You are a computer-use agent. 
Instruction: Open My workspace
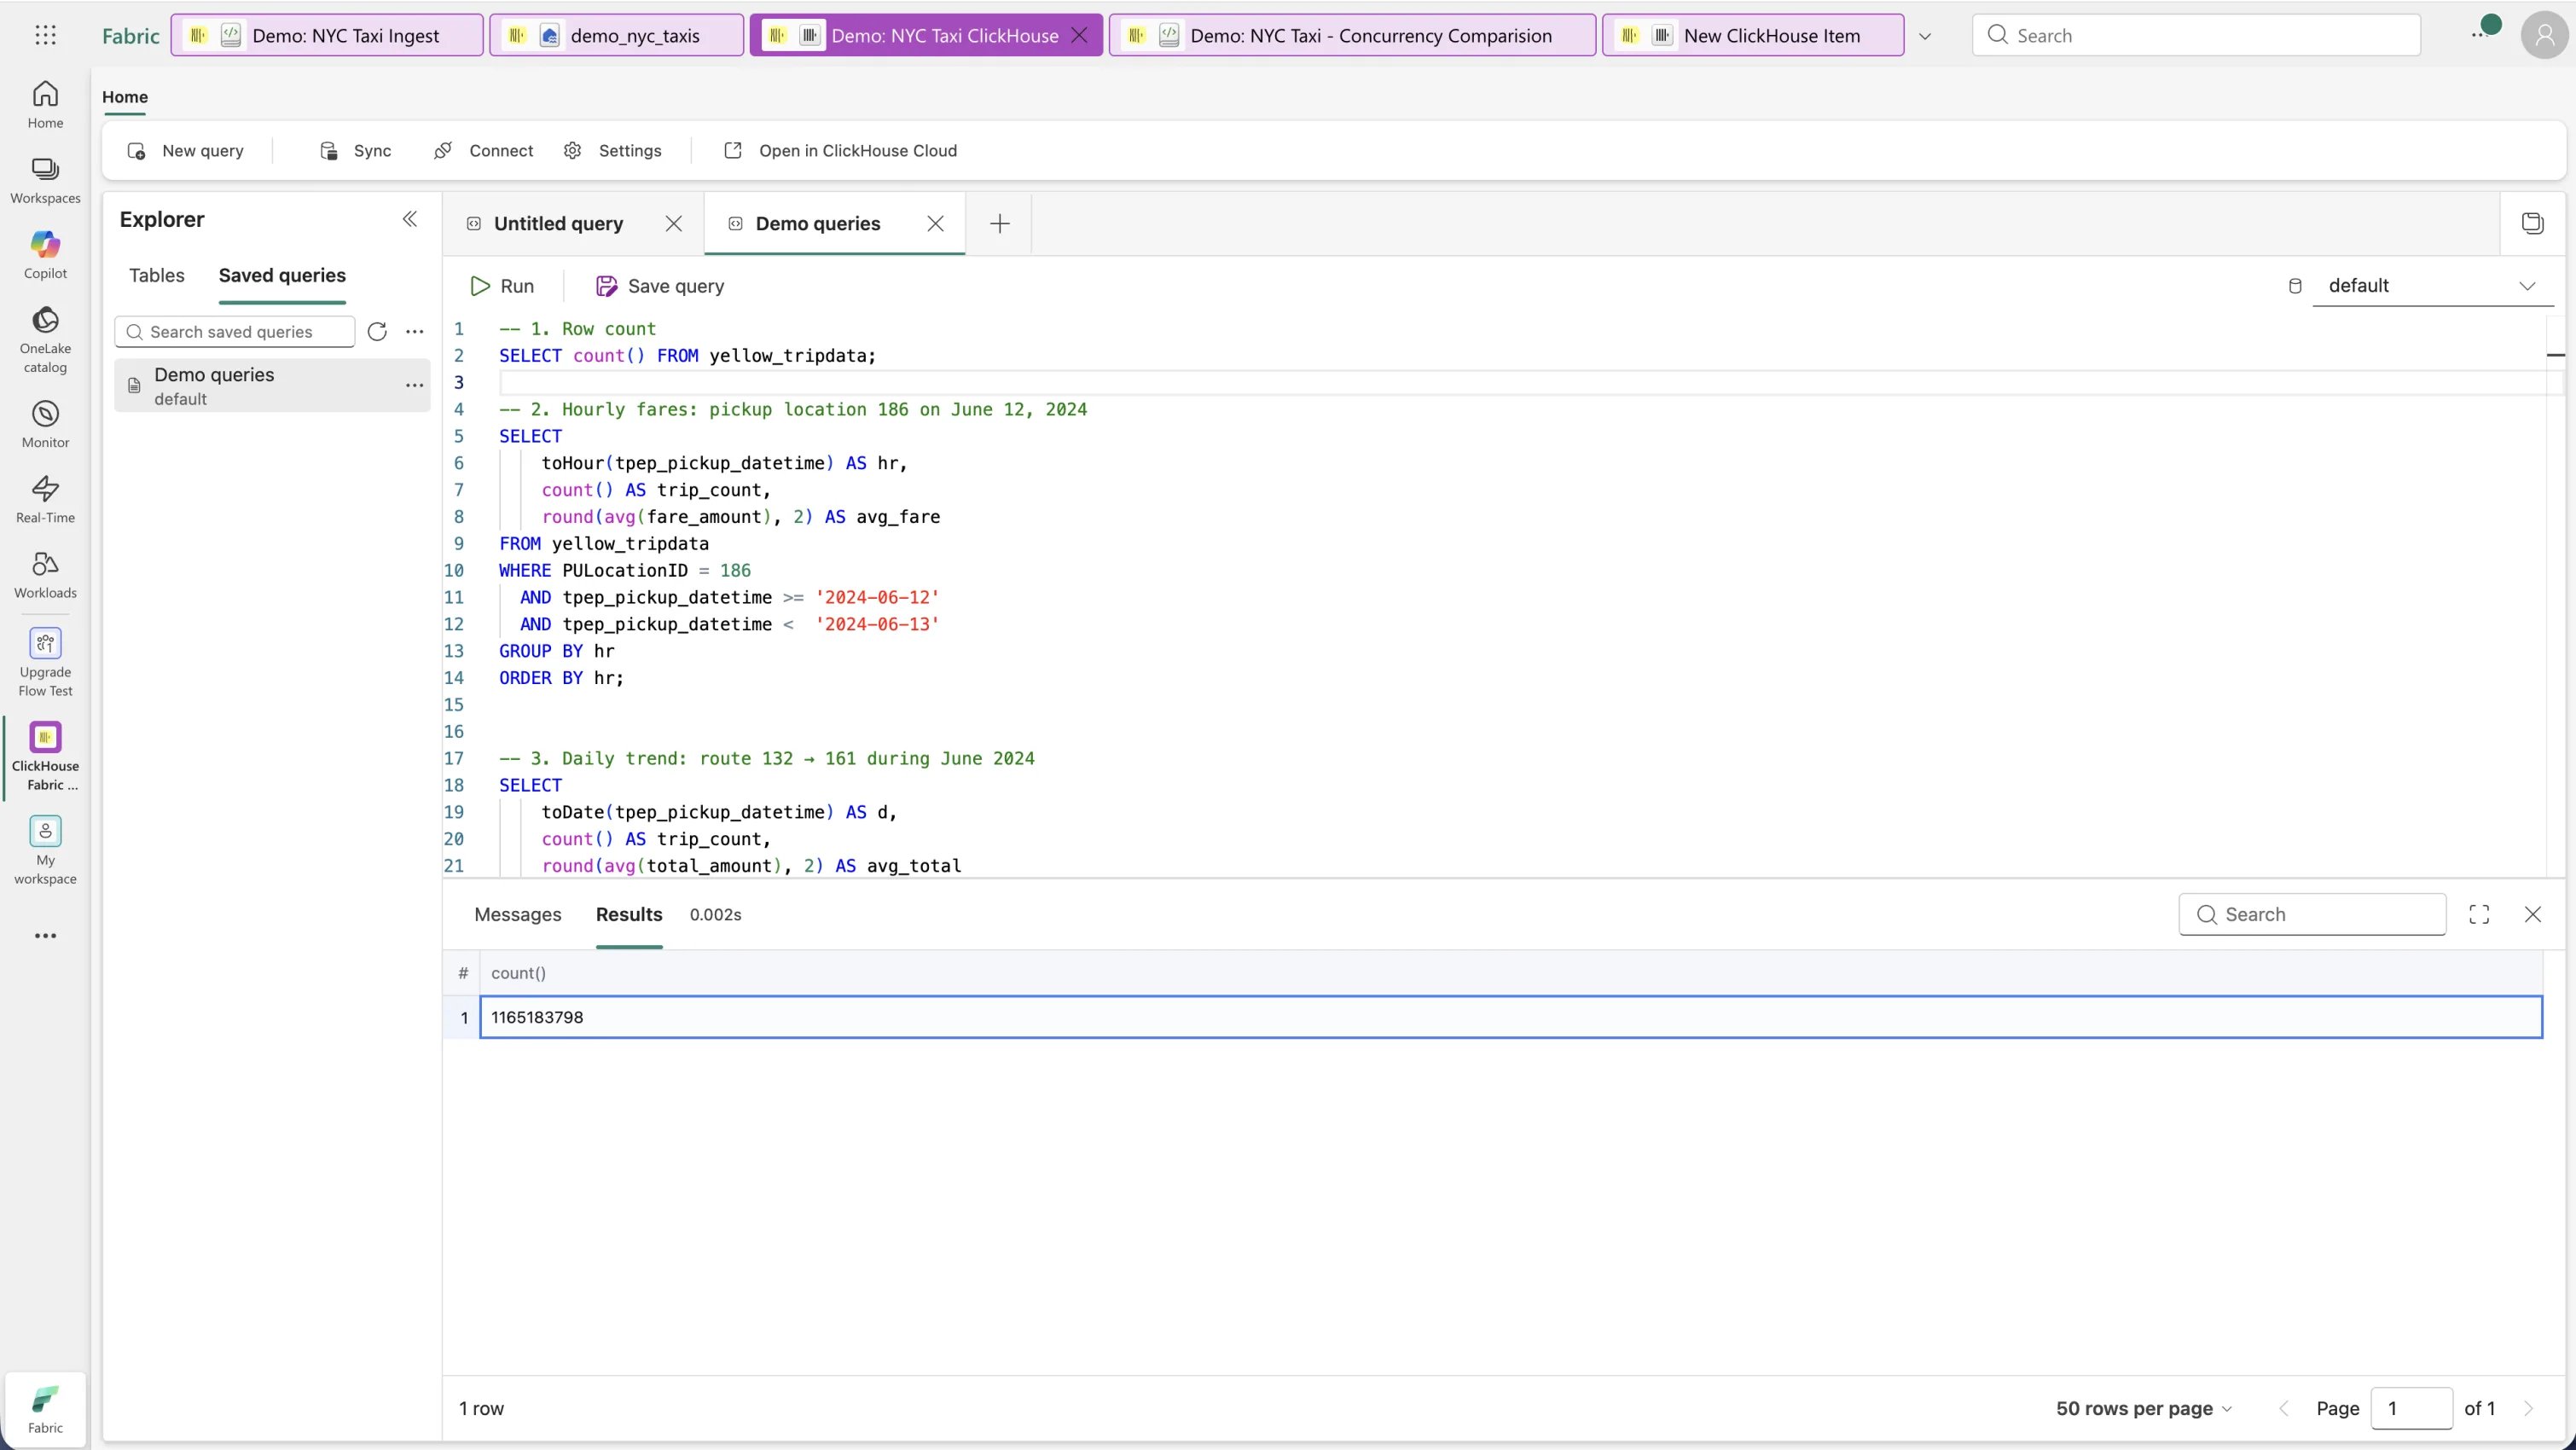tap(45, 850)
